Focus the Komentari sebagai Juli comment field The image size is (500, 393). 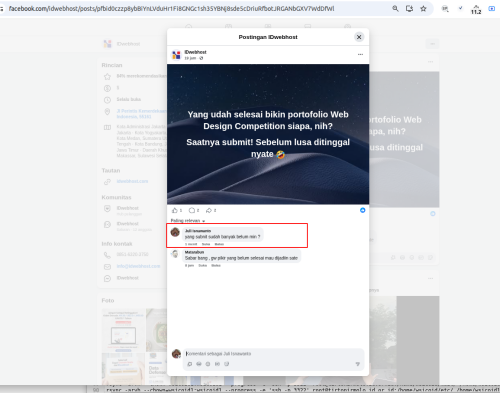(273, 354)
